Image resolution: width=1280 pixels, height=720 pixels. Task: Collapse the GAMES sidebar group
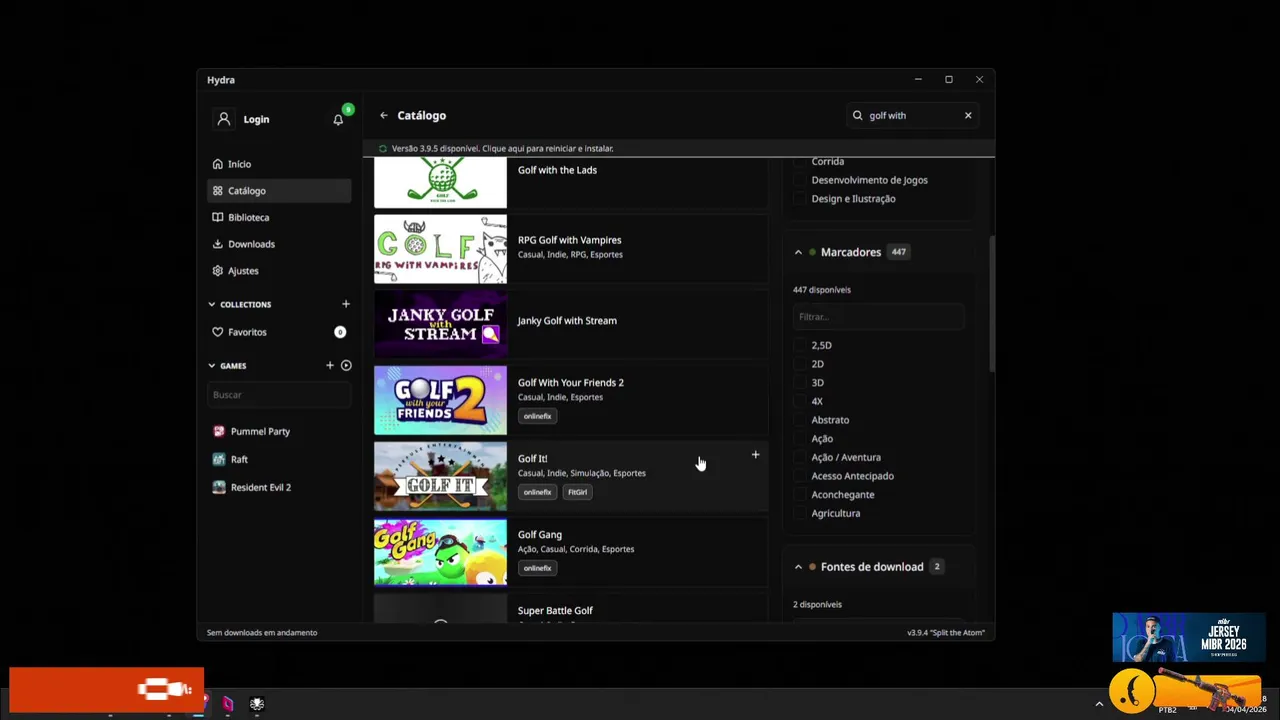[x=211, y=366]
